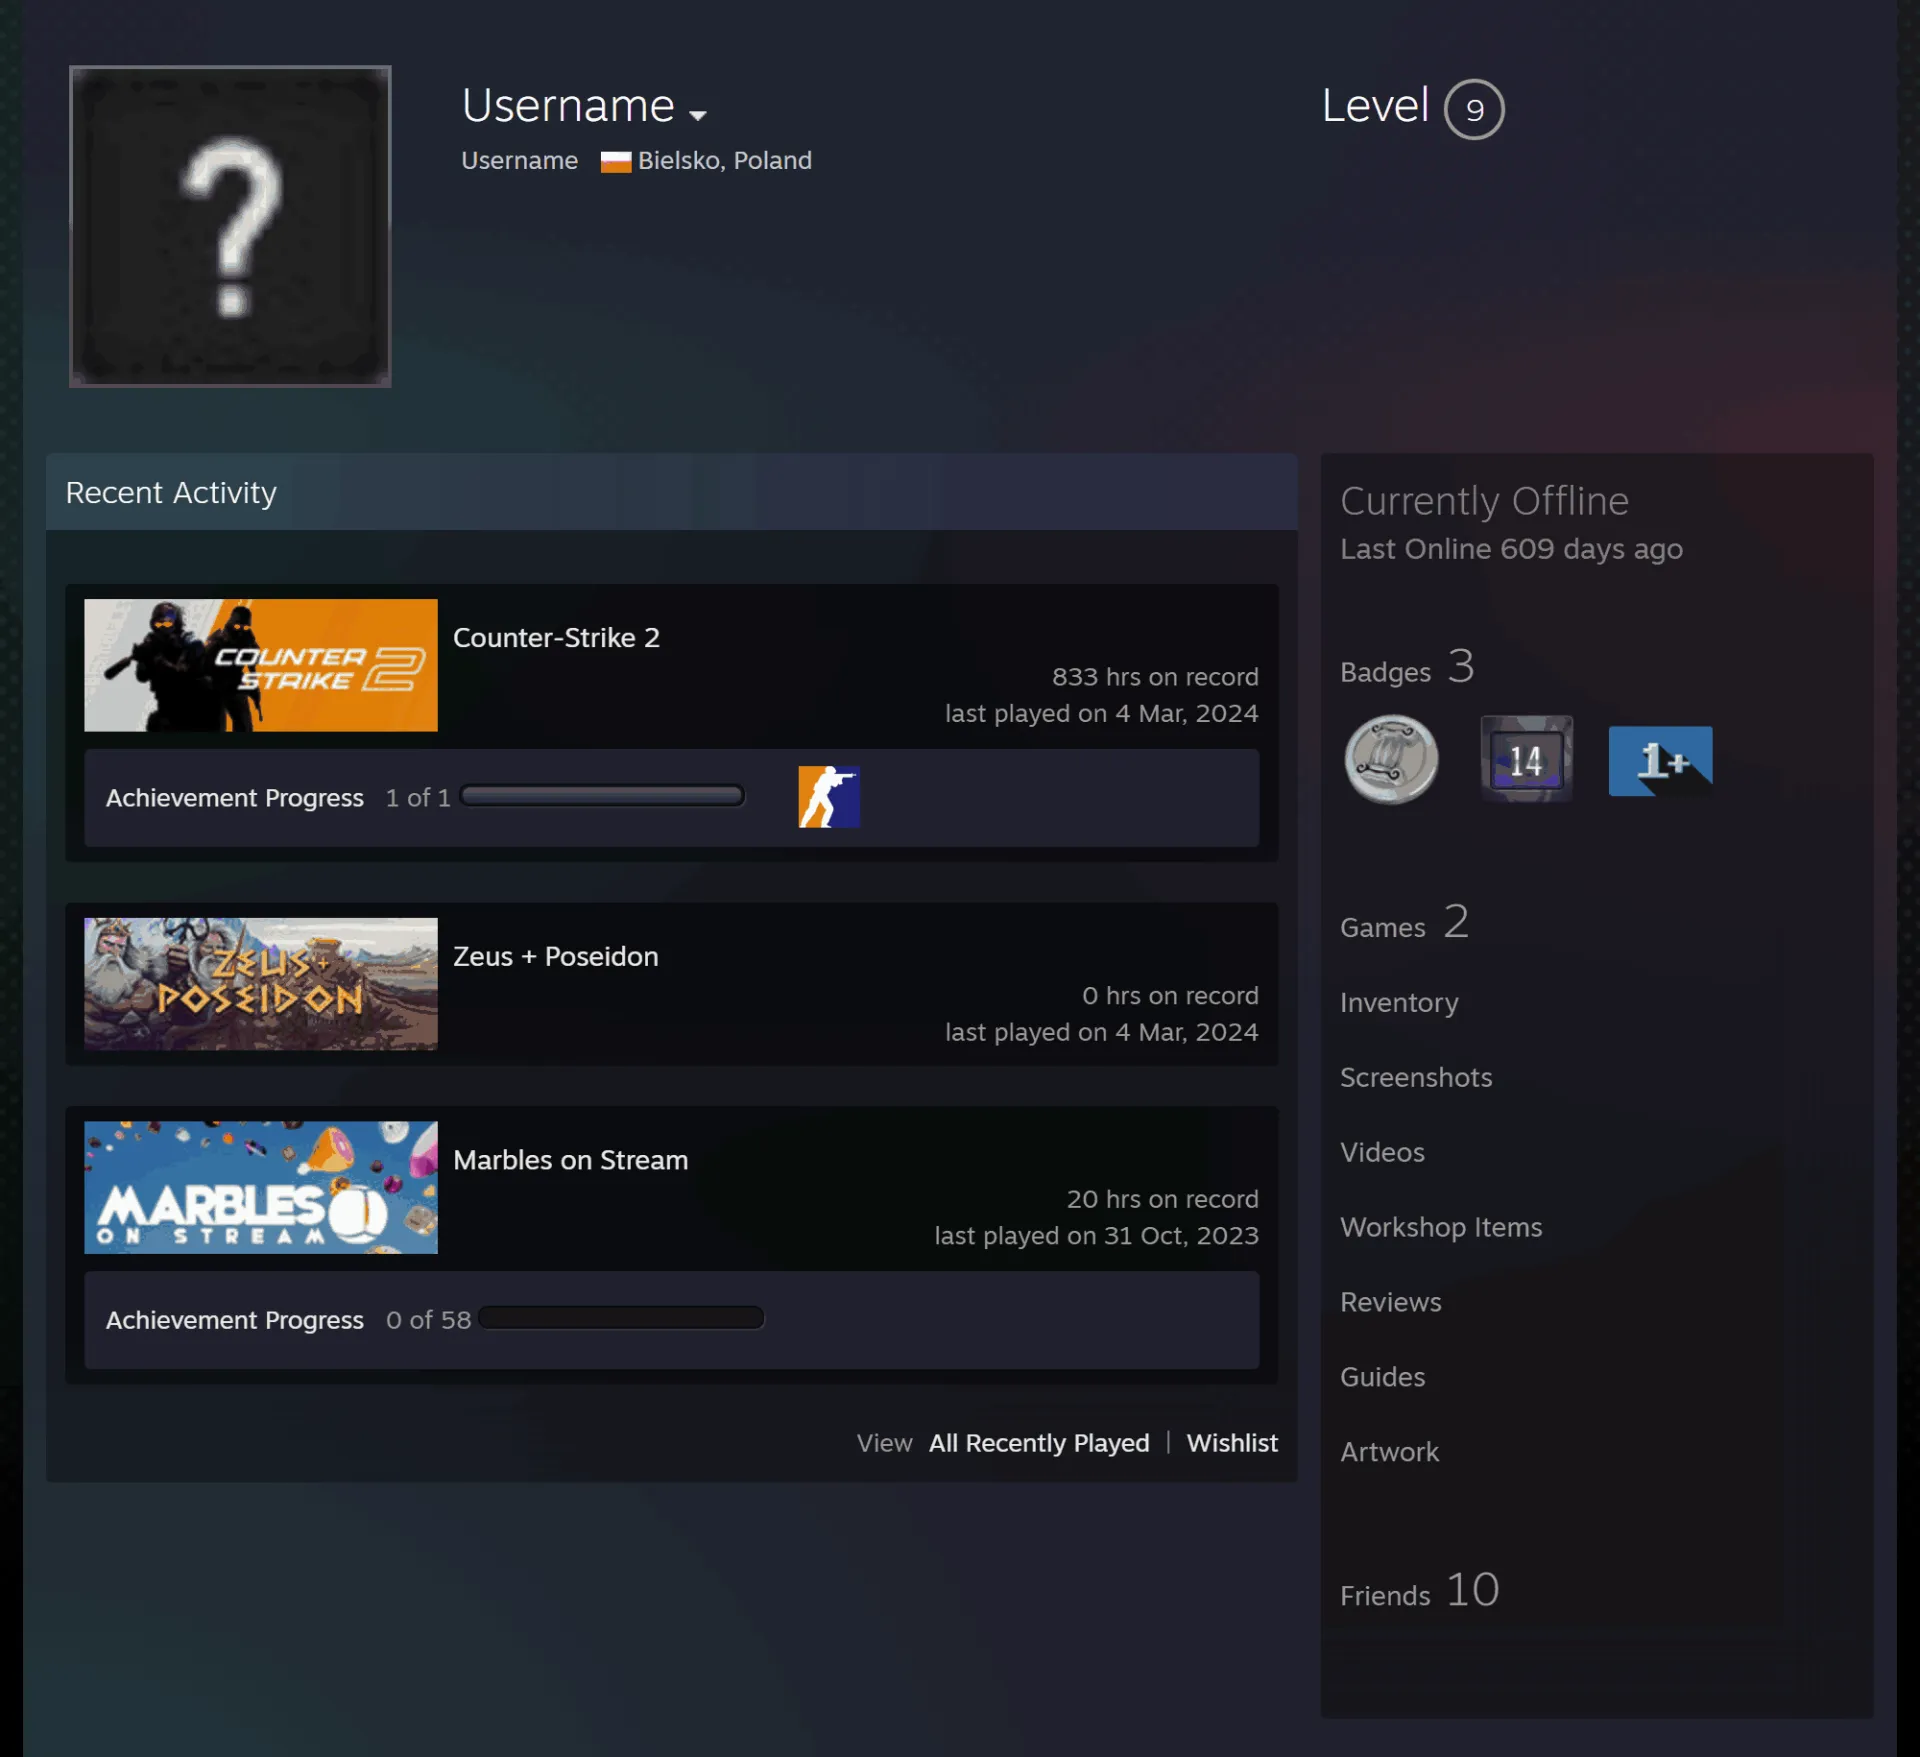Open the Inventory page
Viewport: 1920px width, 1757px height.
tap(1399, 1002)
